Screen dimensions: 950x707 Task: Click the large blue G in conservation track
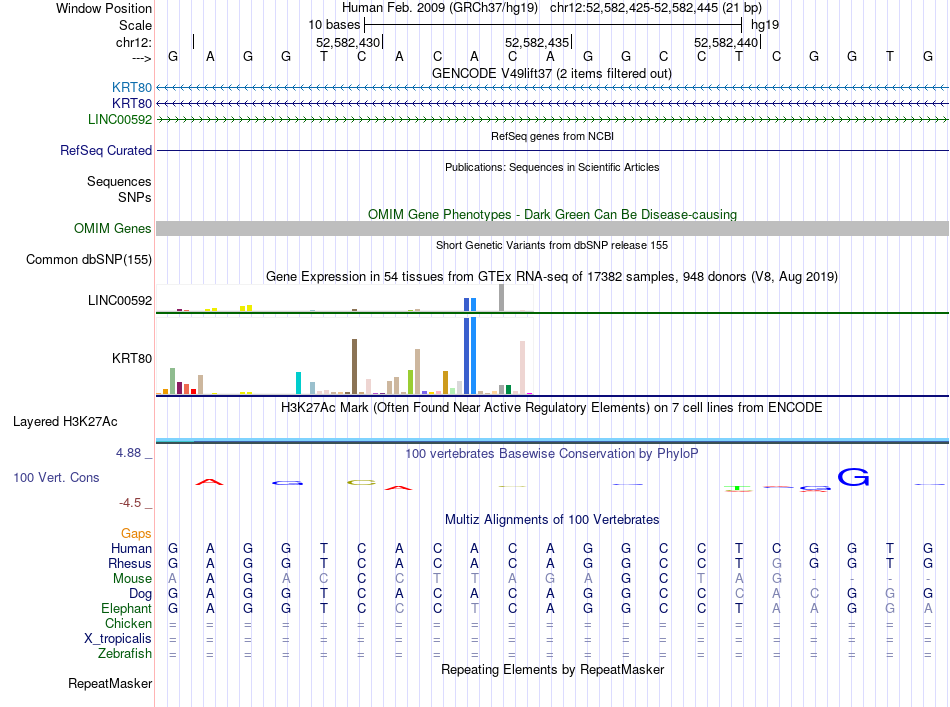point(854,477)
